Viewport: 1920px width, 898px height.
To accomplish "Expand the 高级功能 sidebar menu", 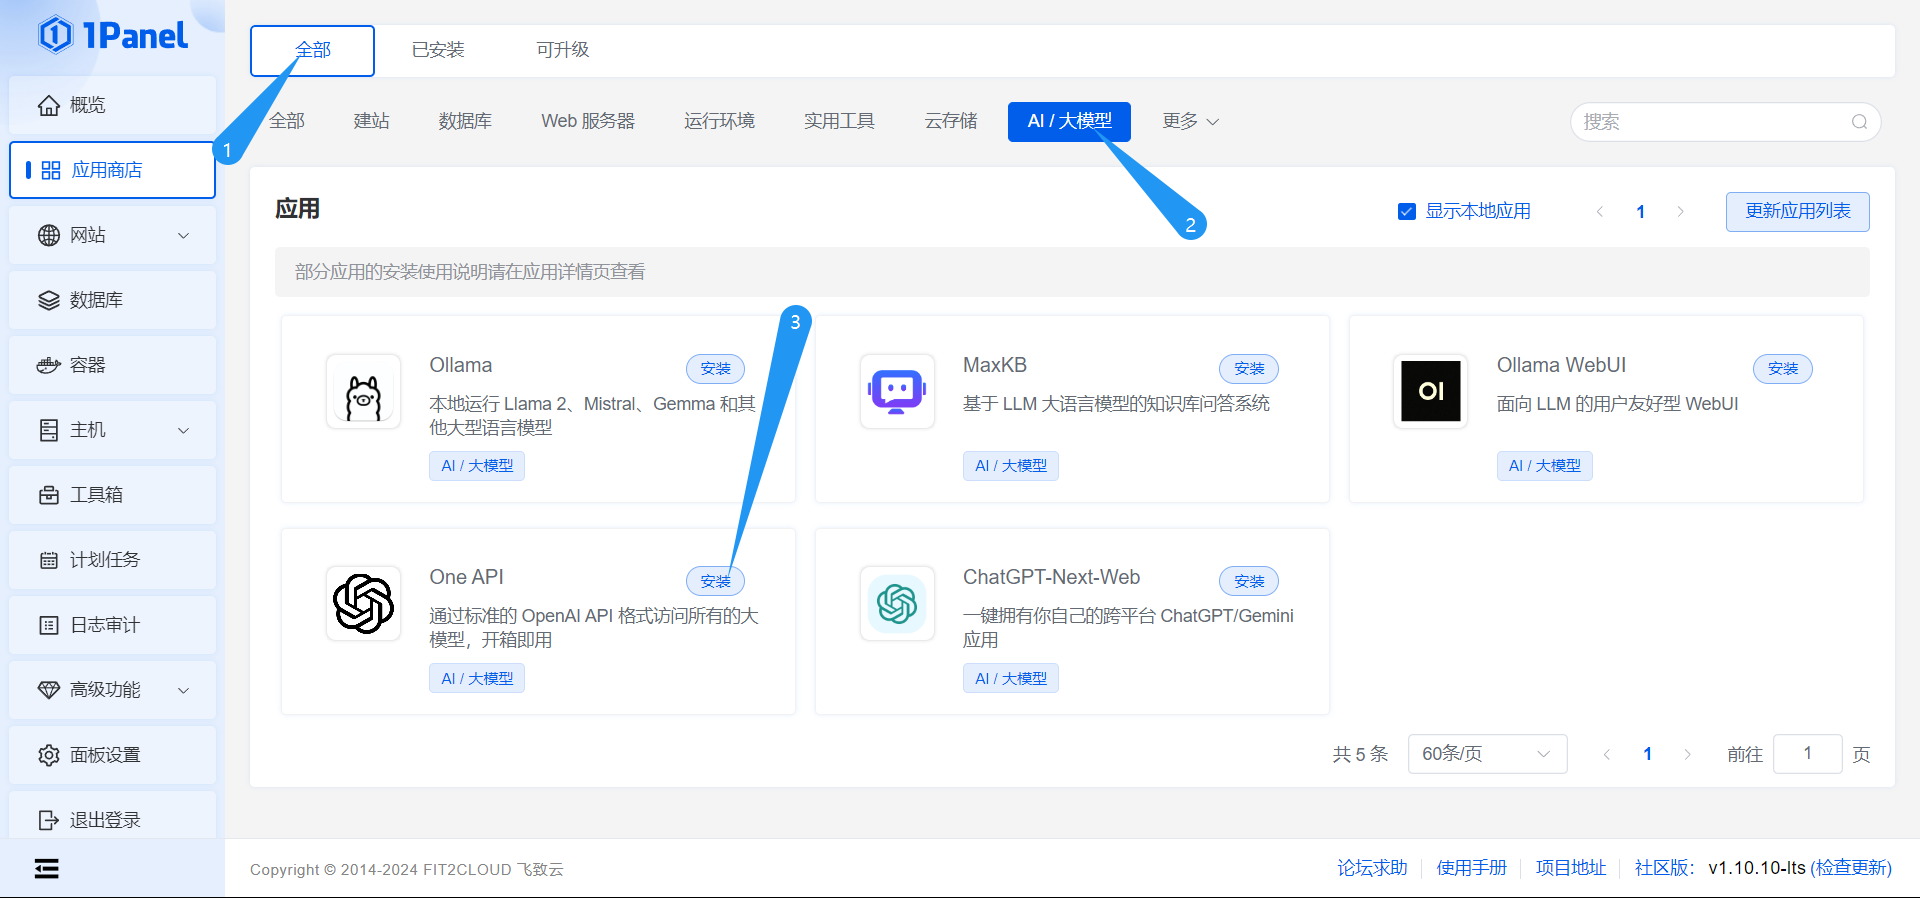I will (x=112, y=690).
